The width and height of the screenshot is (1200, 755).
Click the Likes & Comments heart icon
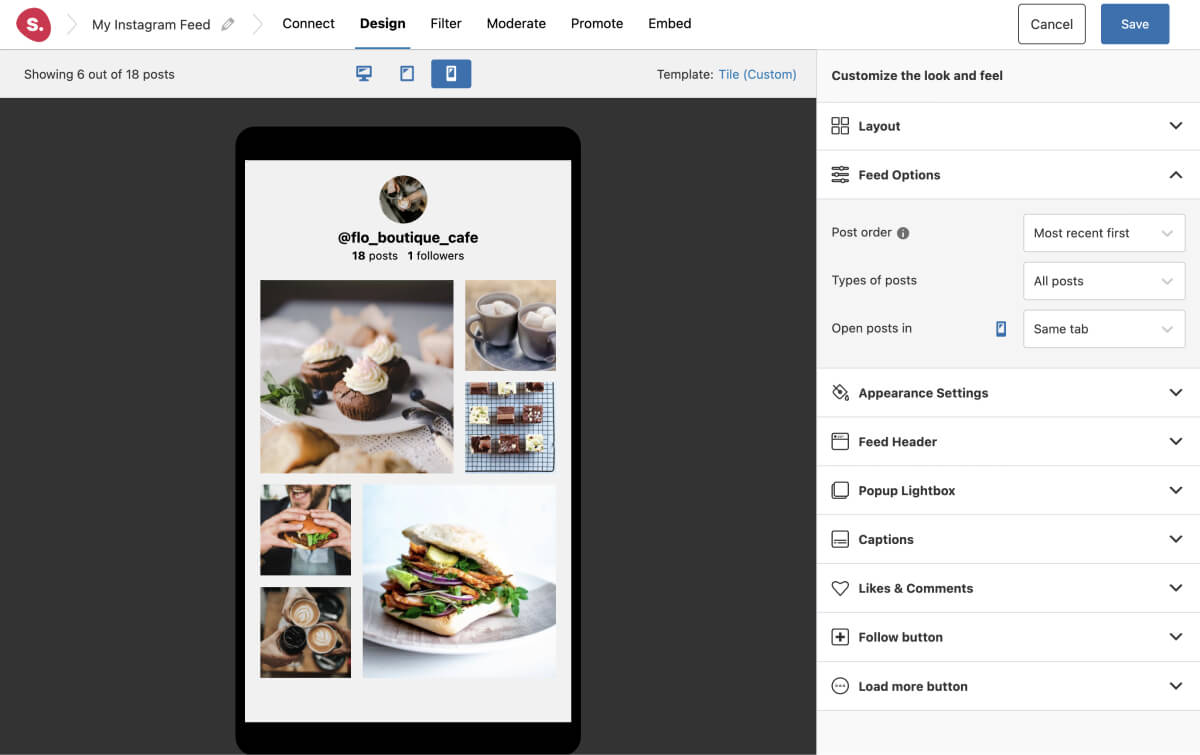click(840, 589)
